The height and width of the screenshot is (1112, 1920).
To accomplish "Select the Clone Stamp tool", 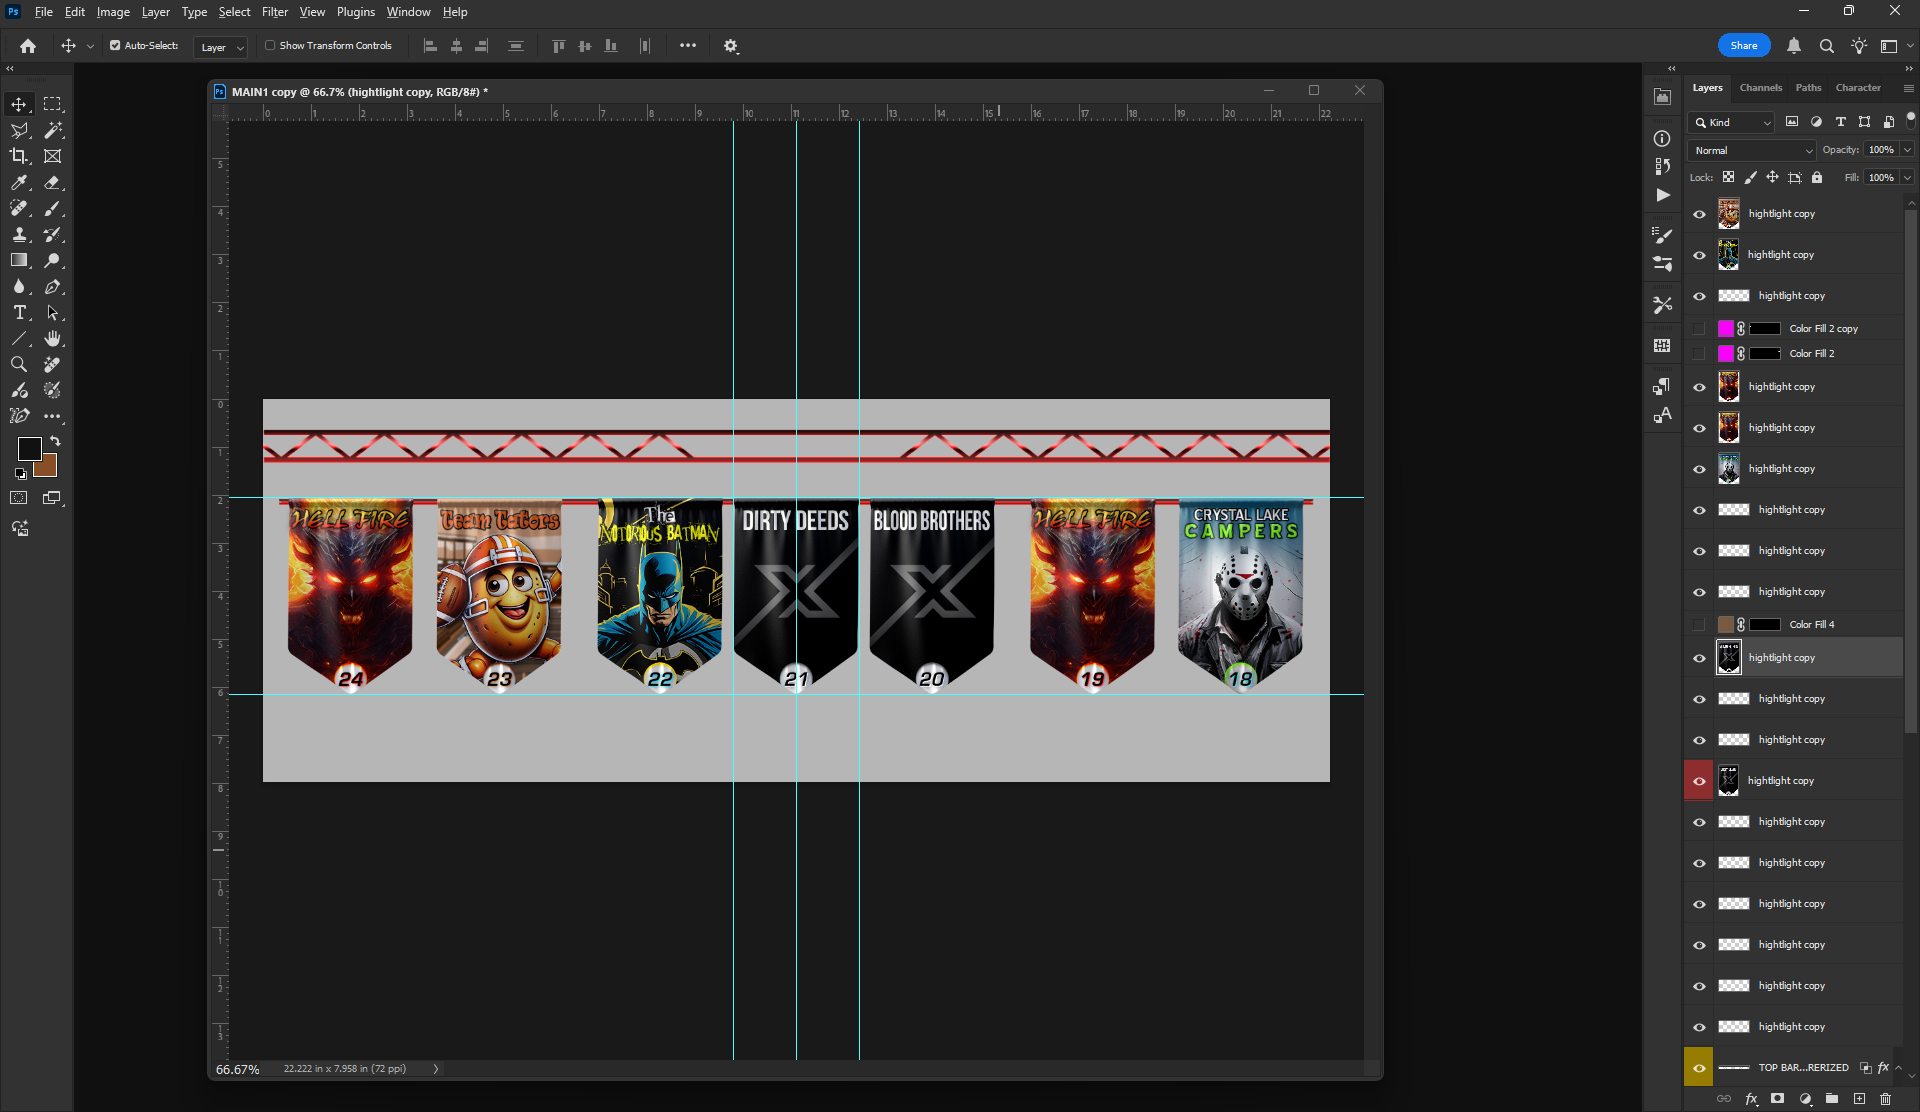I will pyautogui.click(x=19, y=234).
